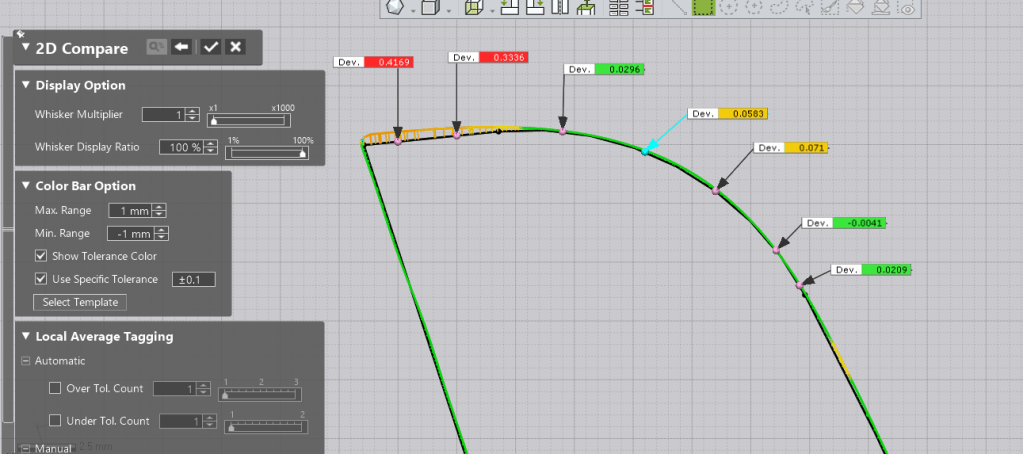The height and width of the screenshot is (454, 1023).
Task: Enable Over Tol. Count checkbox
Action: (x=55, y=388)
